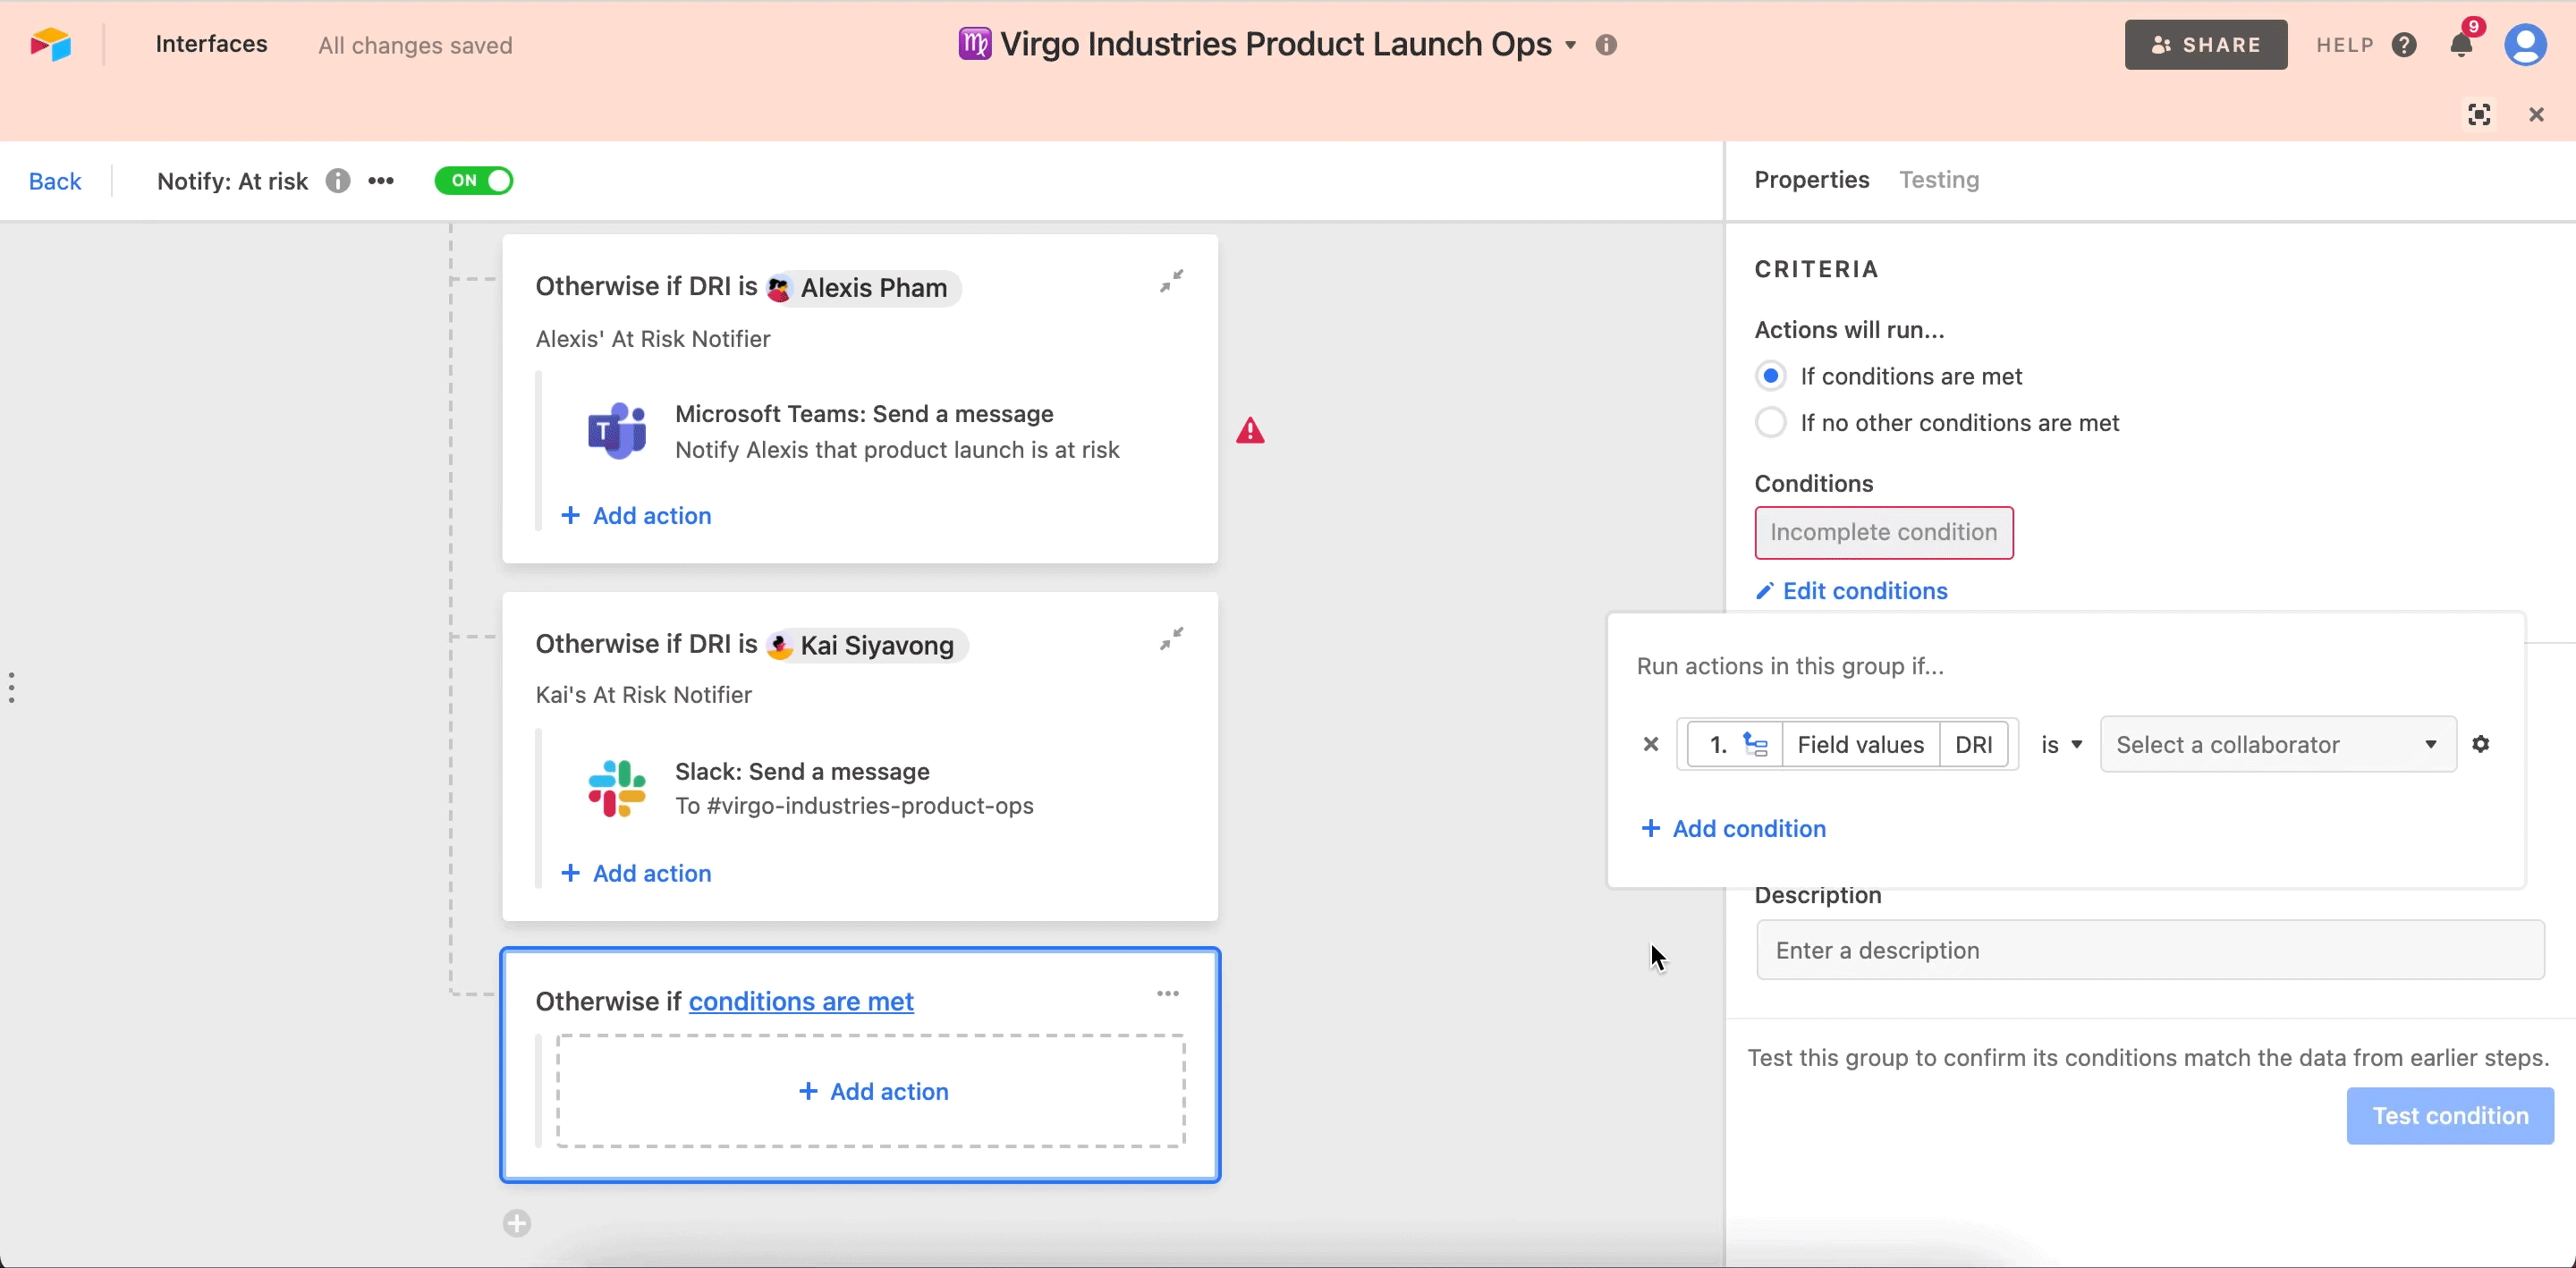
Task: Expand the base name dropdown arrow
Action: point(1570,45)
